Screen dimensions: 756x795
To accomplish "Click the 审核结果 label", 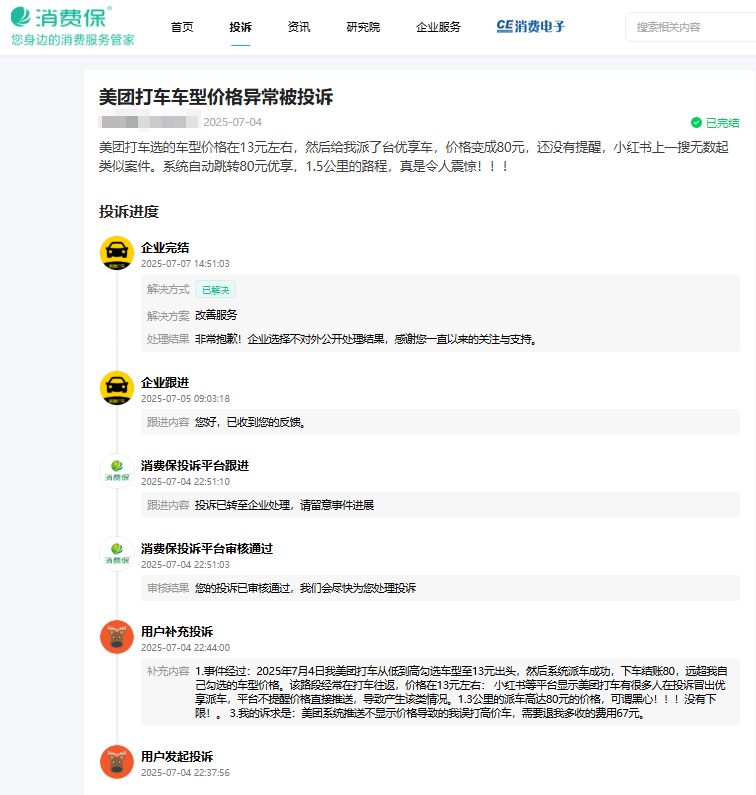I will 168,588.
